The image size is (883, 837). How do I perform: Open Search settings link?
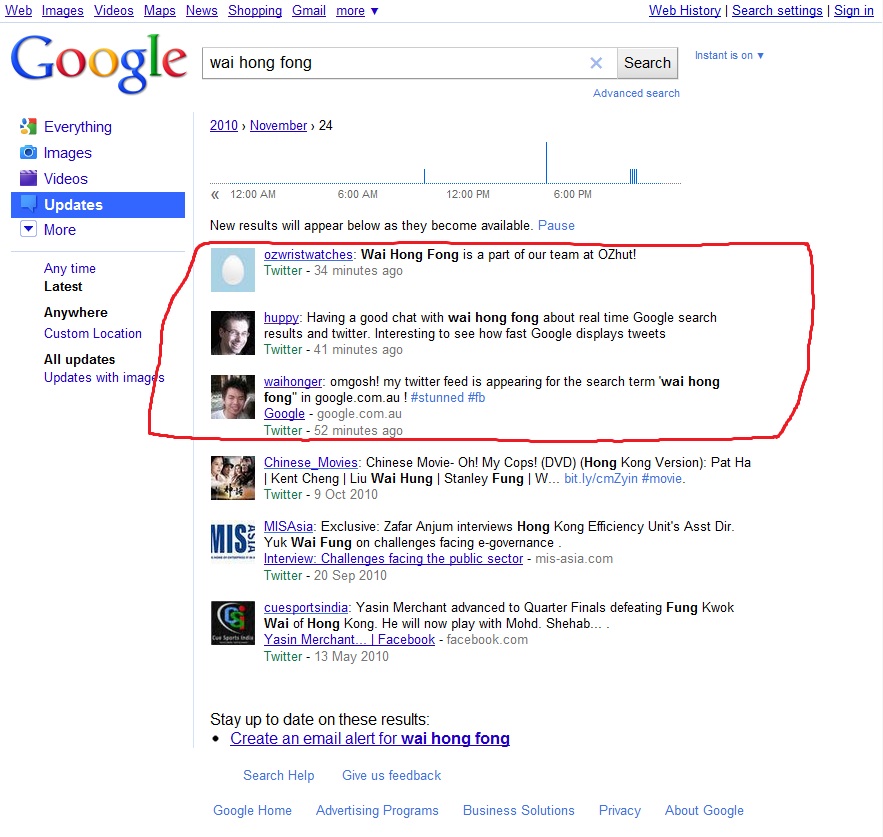[777, 11]
